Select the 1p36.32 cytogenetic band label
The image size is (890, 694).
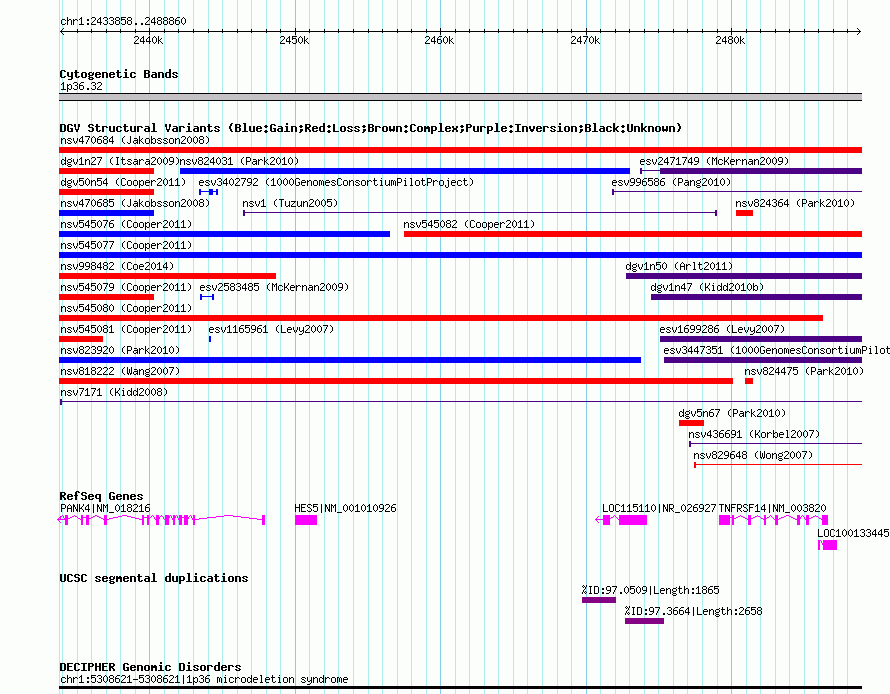click(x=81, y=86)
